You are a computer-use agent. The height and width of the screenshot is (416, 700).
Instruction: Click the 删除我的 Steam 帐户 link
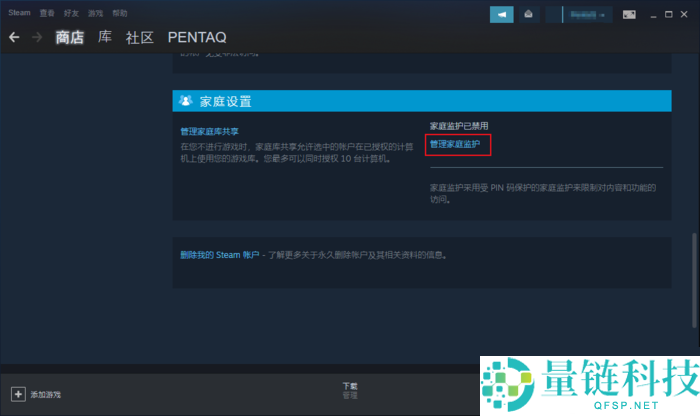pos(218,255)
